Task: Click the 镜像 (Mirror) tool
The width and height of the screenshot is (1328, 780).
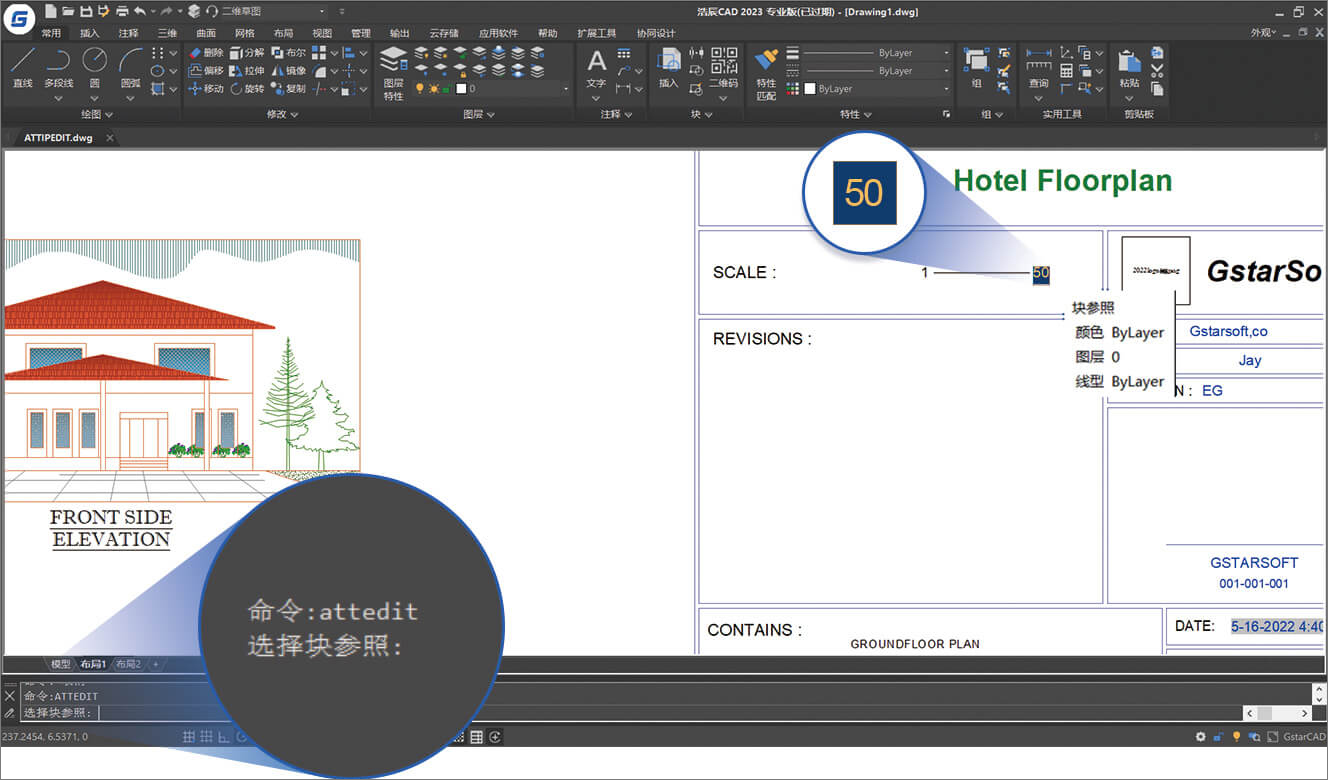Action: click(289, 71)
